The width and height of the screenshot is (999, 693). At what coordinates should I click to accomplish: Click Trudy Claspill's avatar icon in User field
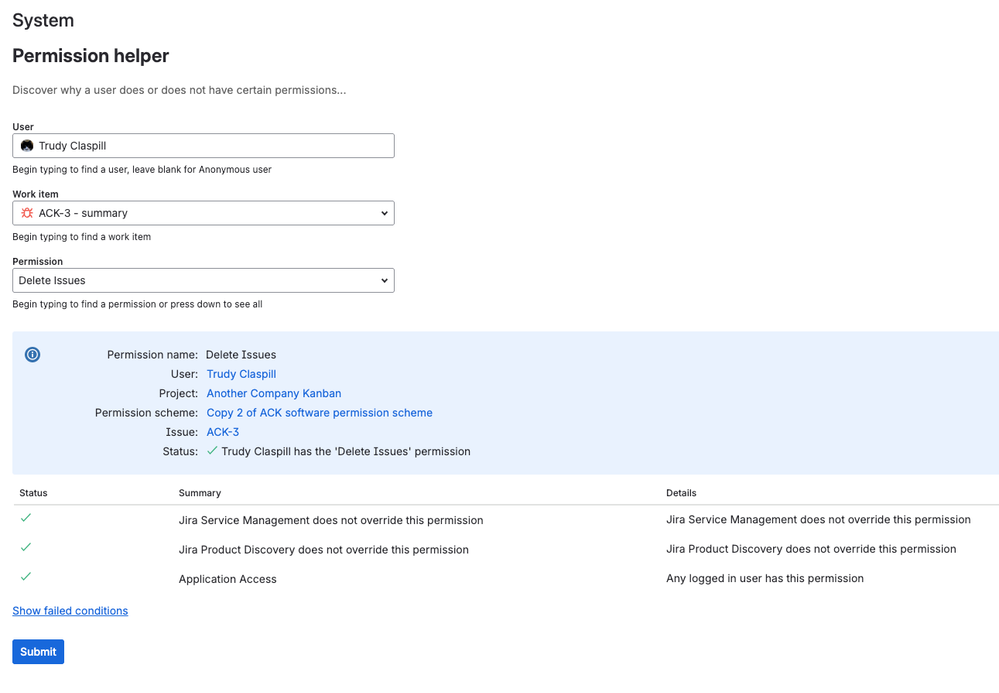27,146
